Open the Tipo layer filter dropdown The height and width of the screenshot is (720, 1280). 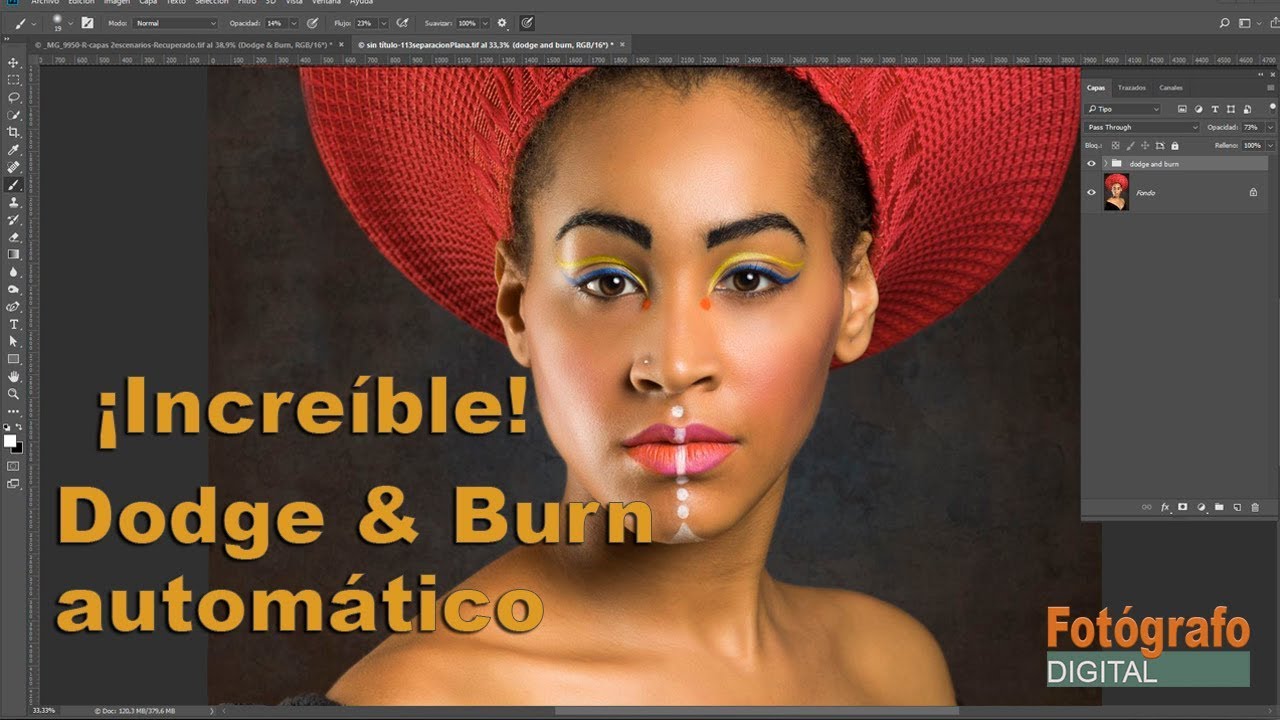coord(1123,108)
